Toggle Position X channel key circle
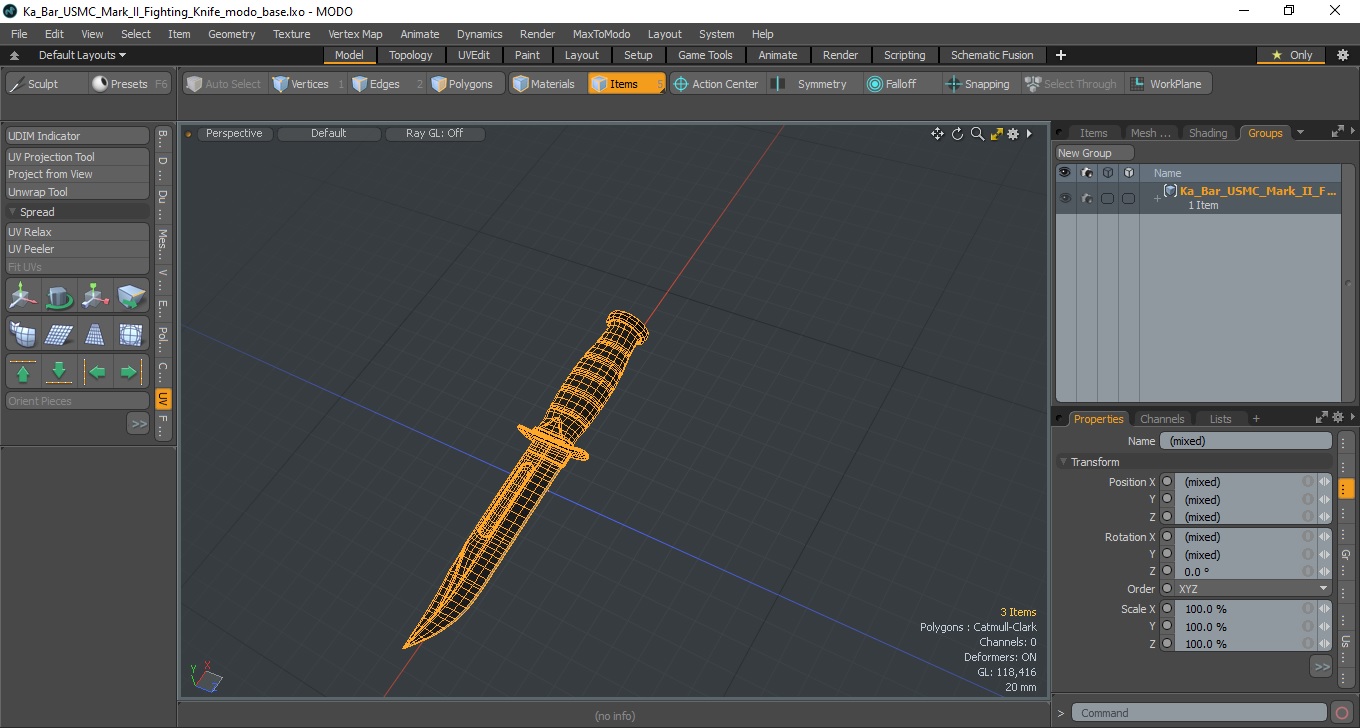Screen dimensions: 1360x728 pos(1167,482)
